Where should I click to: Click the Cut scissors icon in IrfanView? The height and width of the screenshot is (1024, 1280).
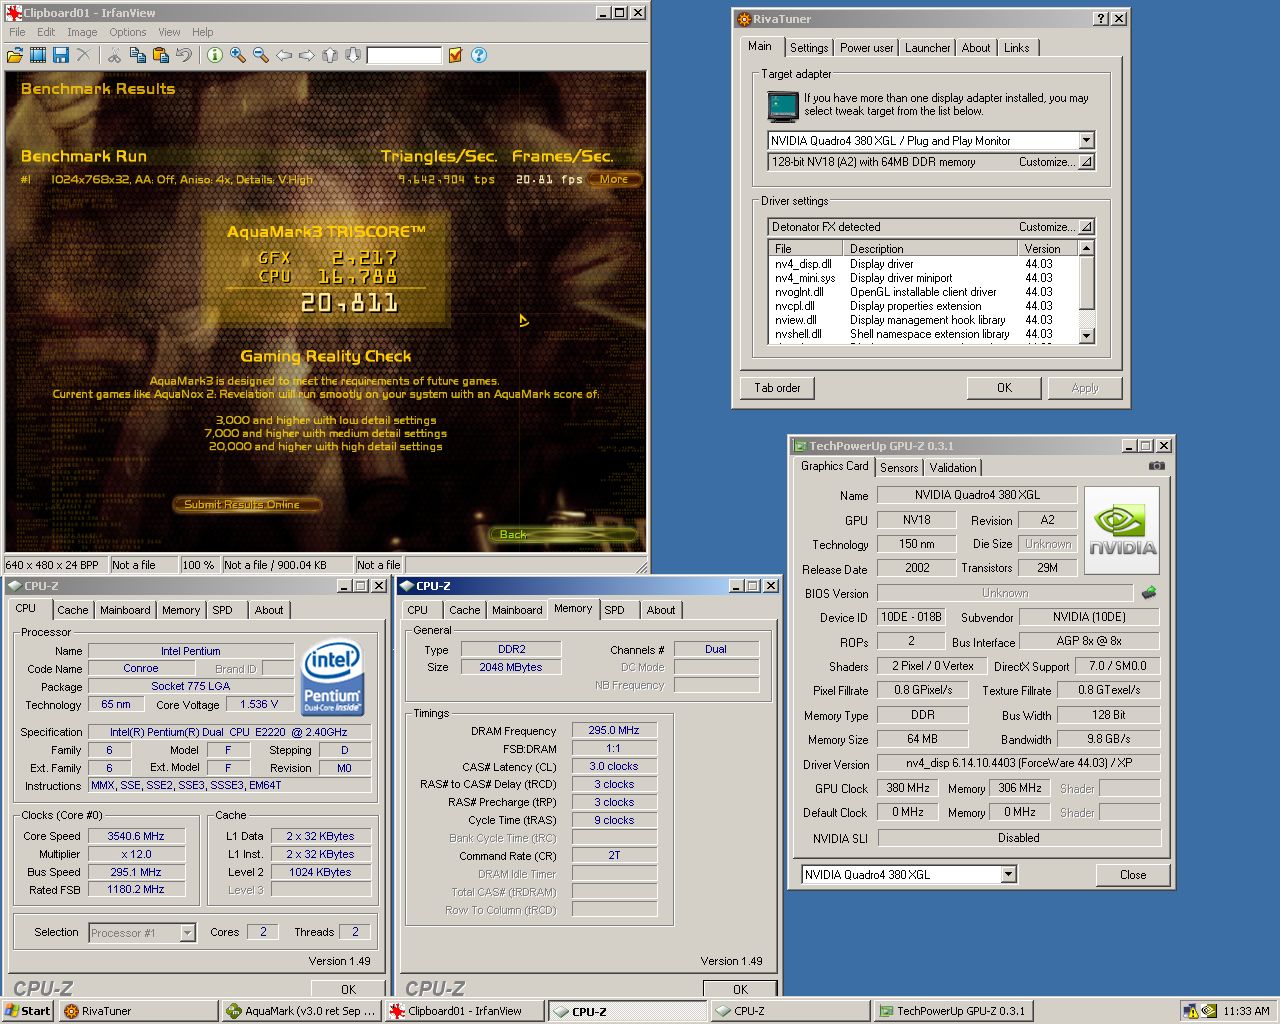(114, 55)
